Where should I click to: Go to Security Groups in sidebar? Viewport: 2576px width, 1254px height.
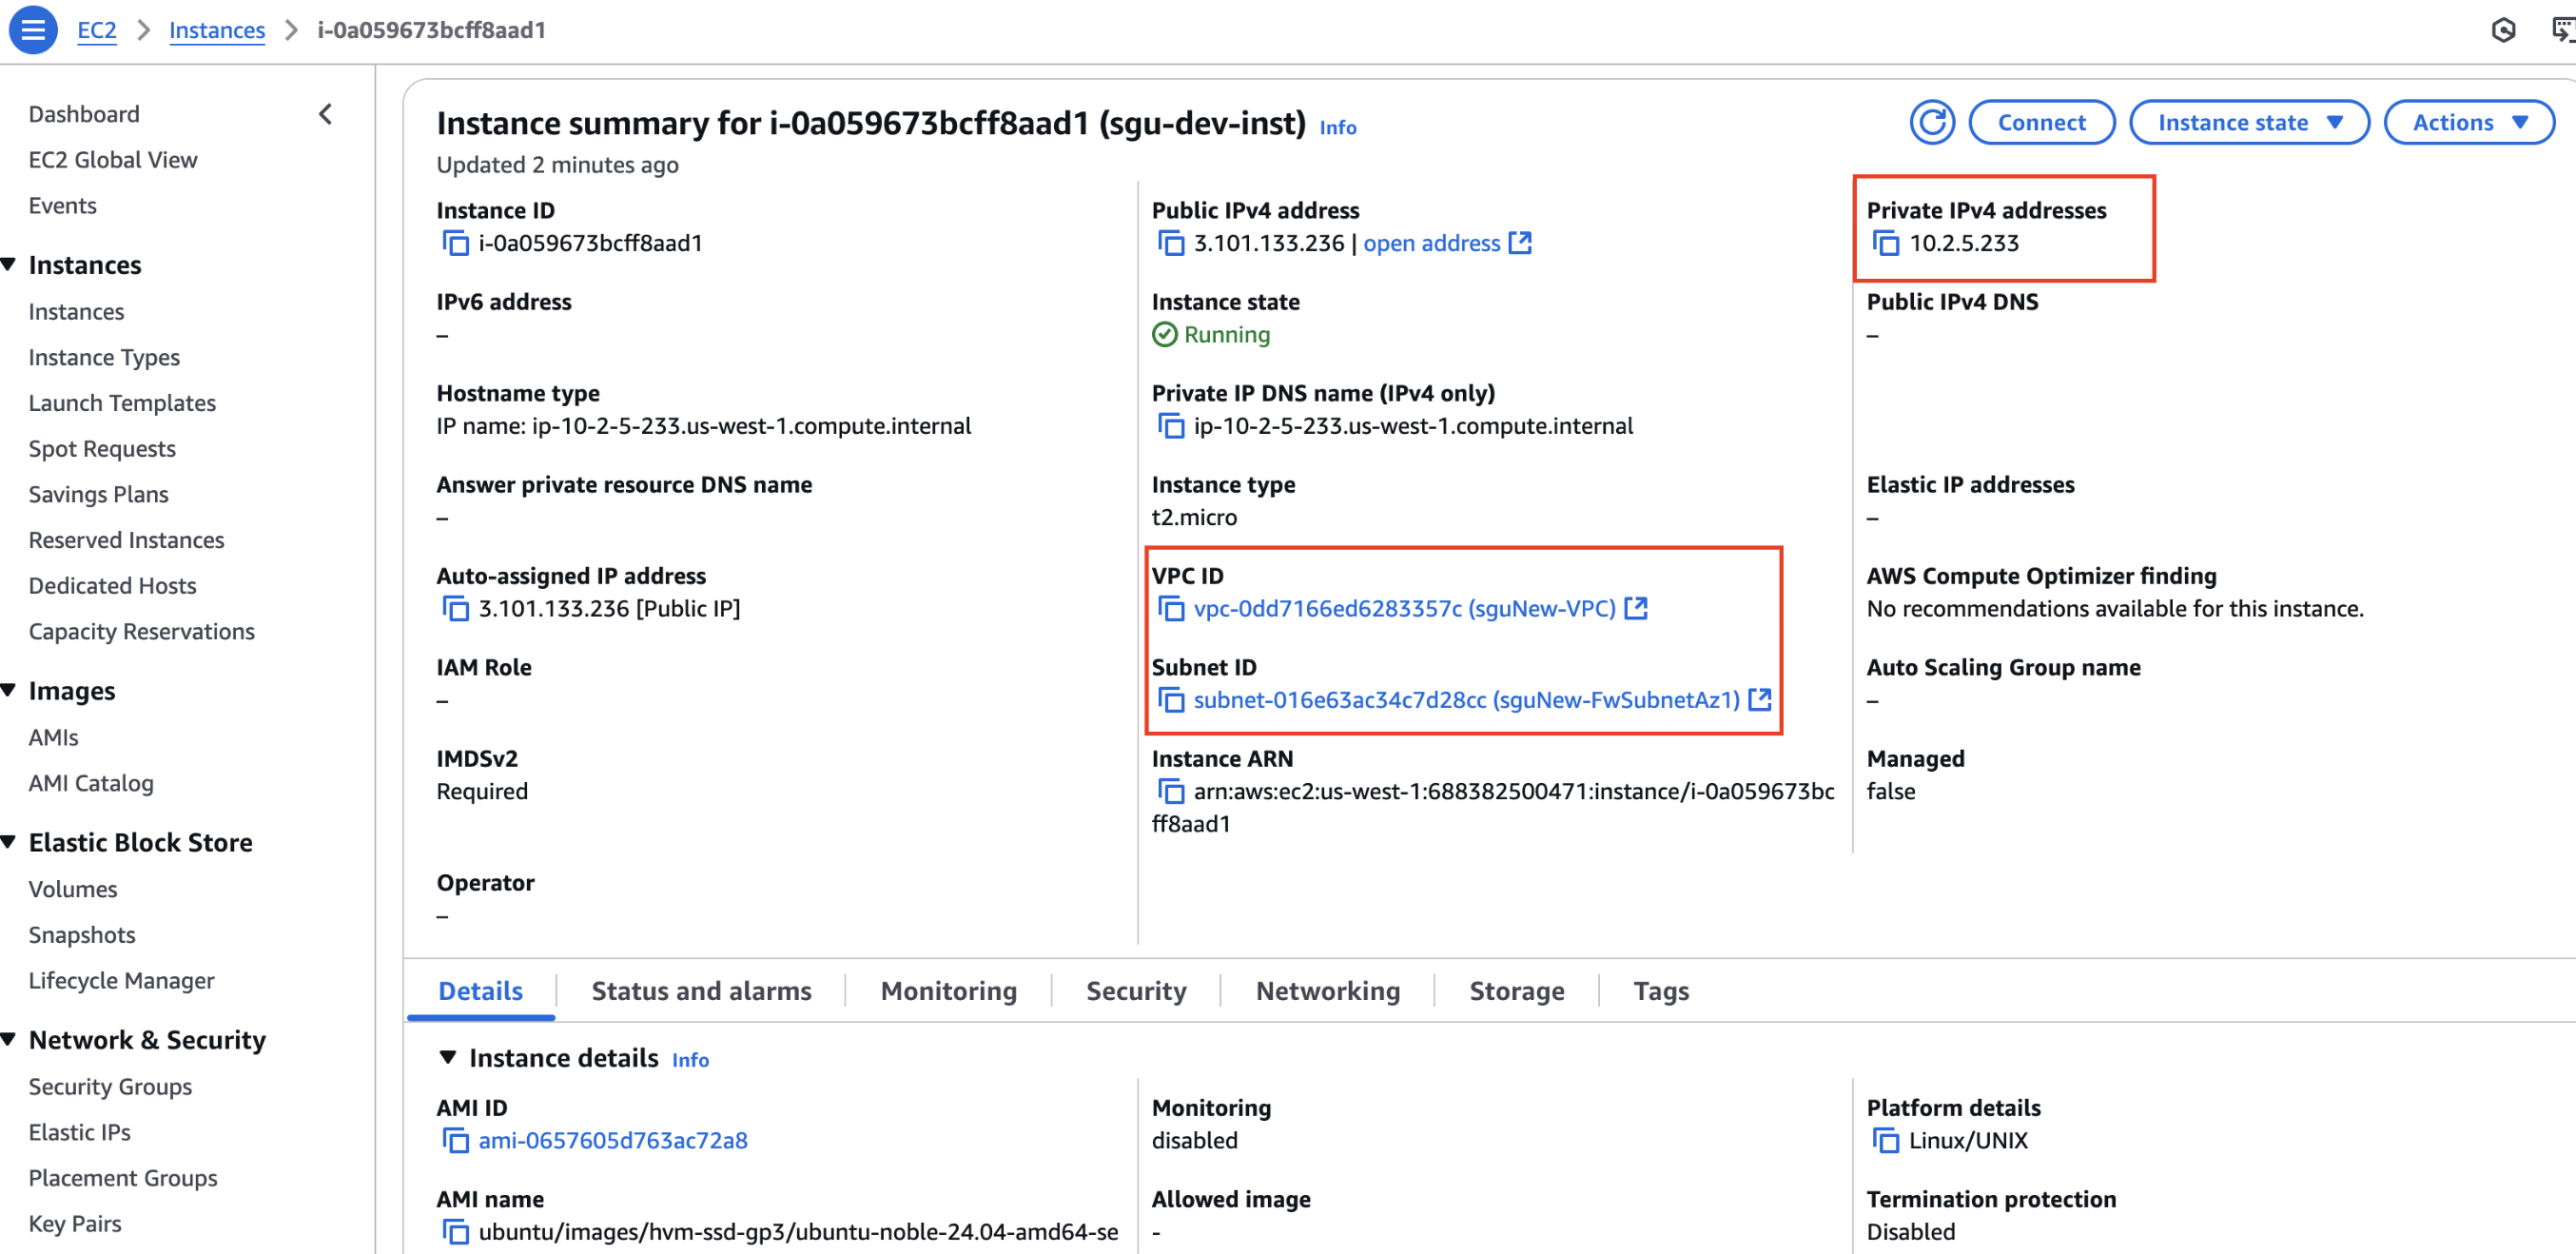click(x=110, y=1087)
